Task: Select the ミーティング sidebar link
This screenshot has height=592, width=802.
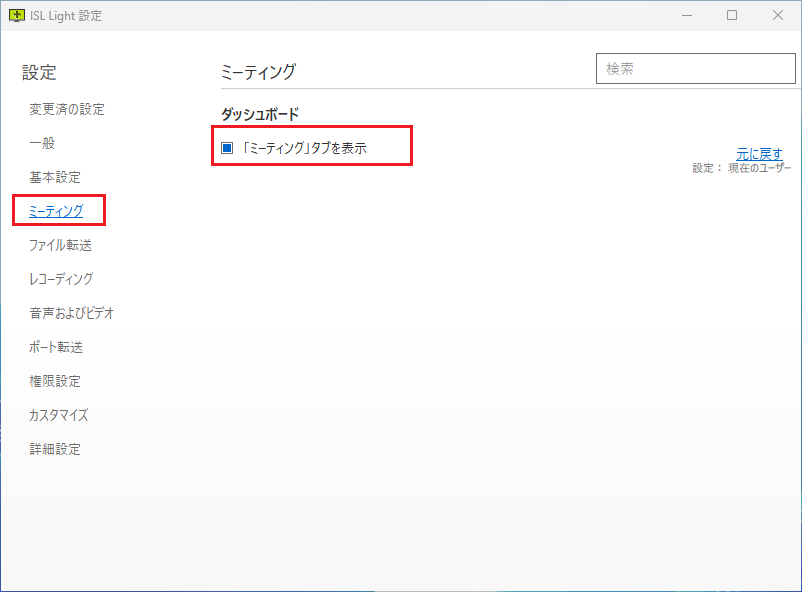Action: pyautogui.click(x=56, y=211)
